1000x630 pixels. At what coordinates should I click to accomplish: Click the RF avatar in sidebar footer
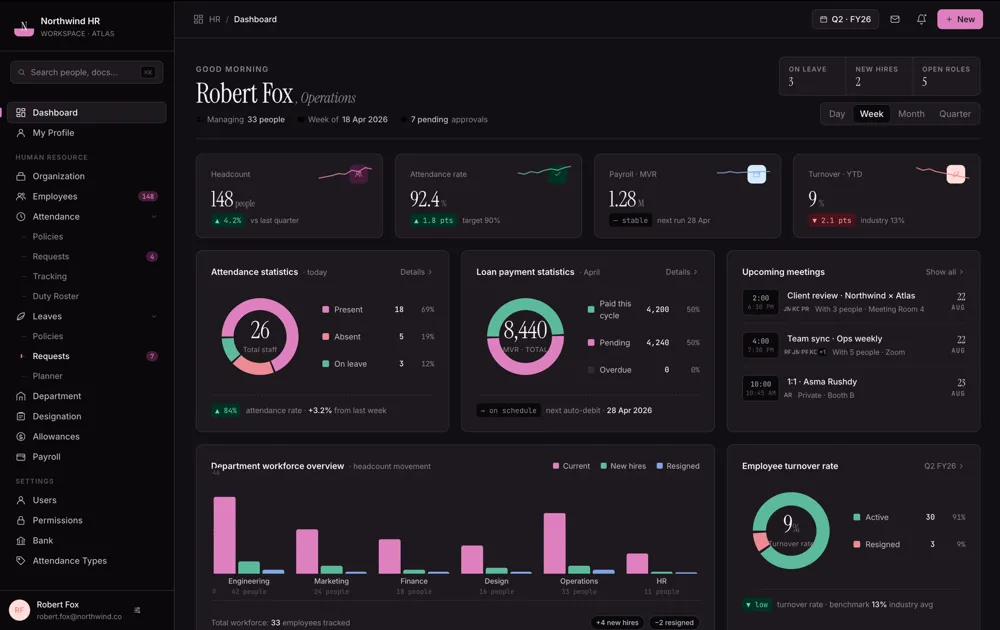(x=20, y=610)
